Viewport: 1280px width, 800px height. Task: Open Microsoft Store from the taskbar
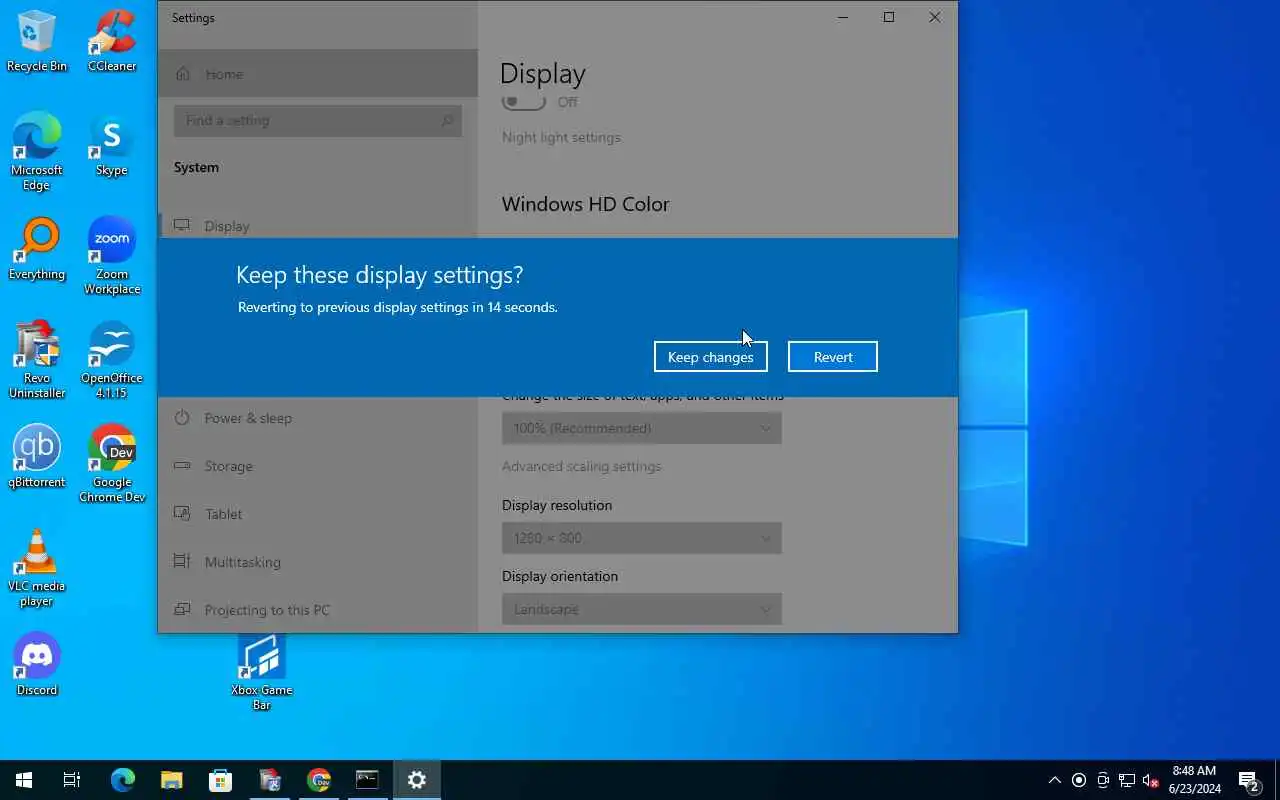tap(220, 780)
